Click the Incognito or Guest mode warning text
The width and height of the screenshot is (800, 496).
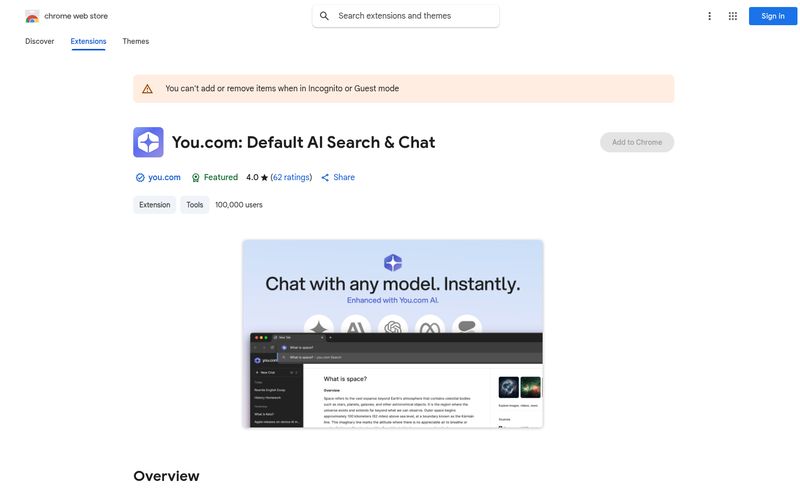(x=282, y=89)
